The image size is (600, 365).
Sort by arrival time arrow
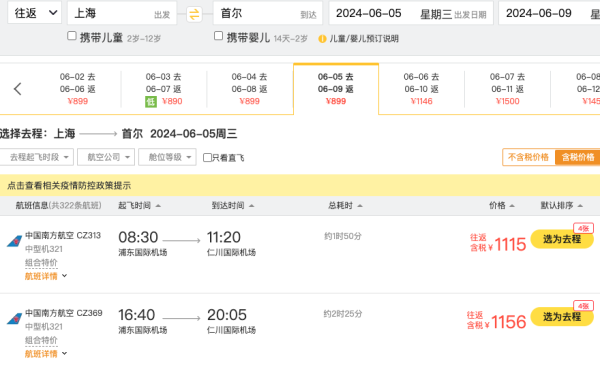(x=251, y=206)
